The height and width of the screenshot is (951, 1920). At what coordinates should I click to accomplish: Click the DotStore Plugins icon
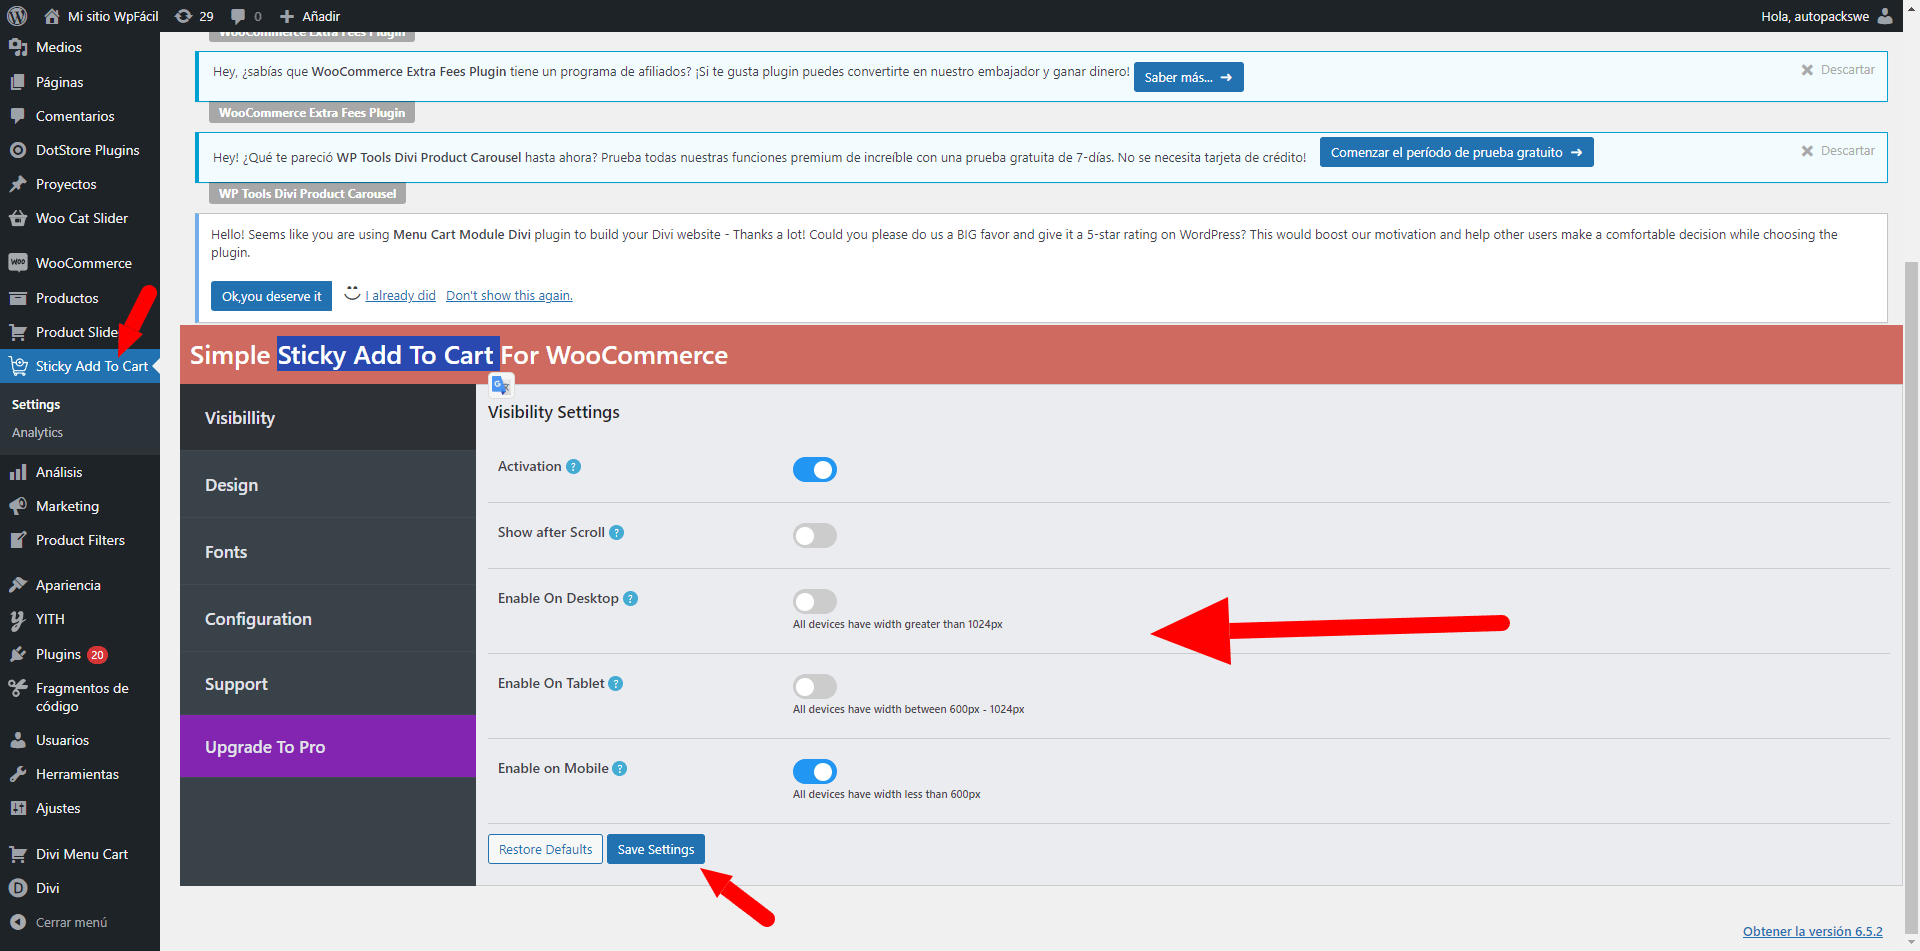click(18, 150)
